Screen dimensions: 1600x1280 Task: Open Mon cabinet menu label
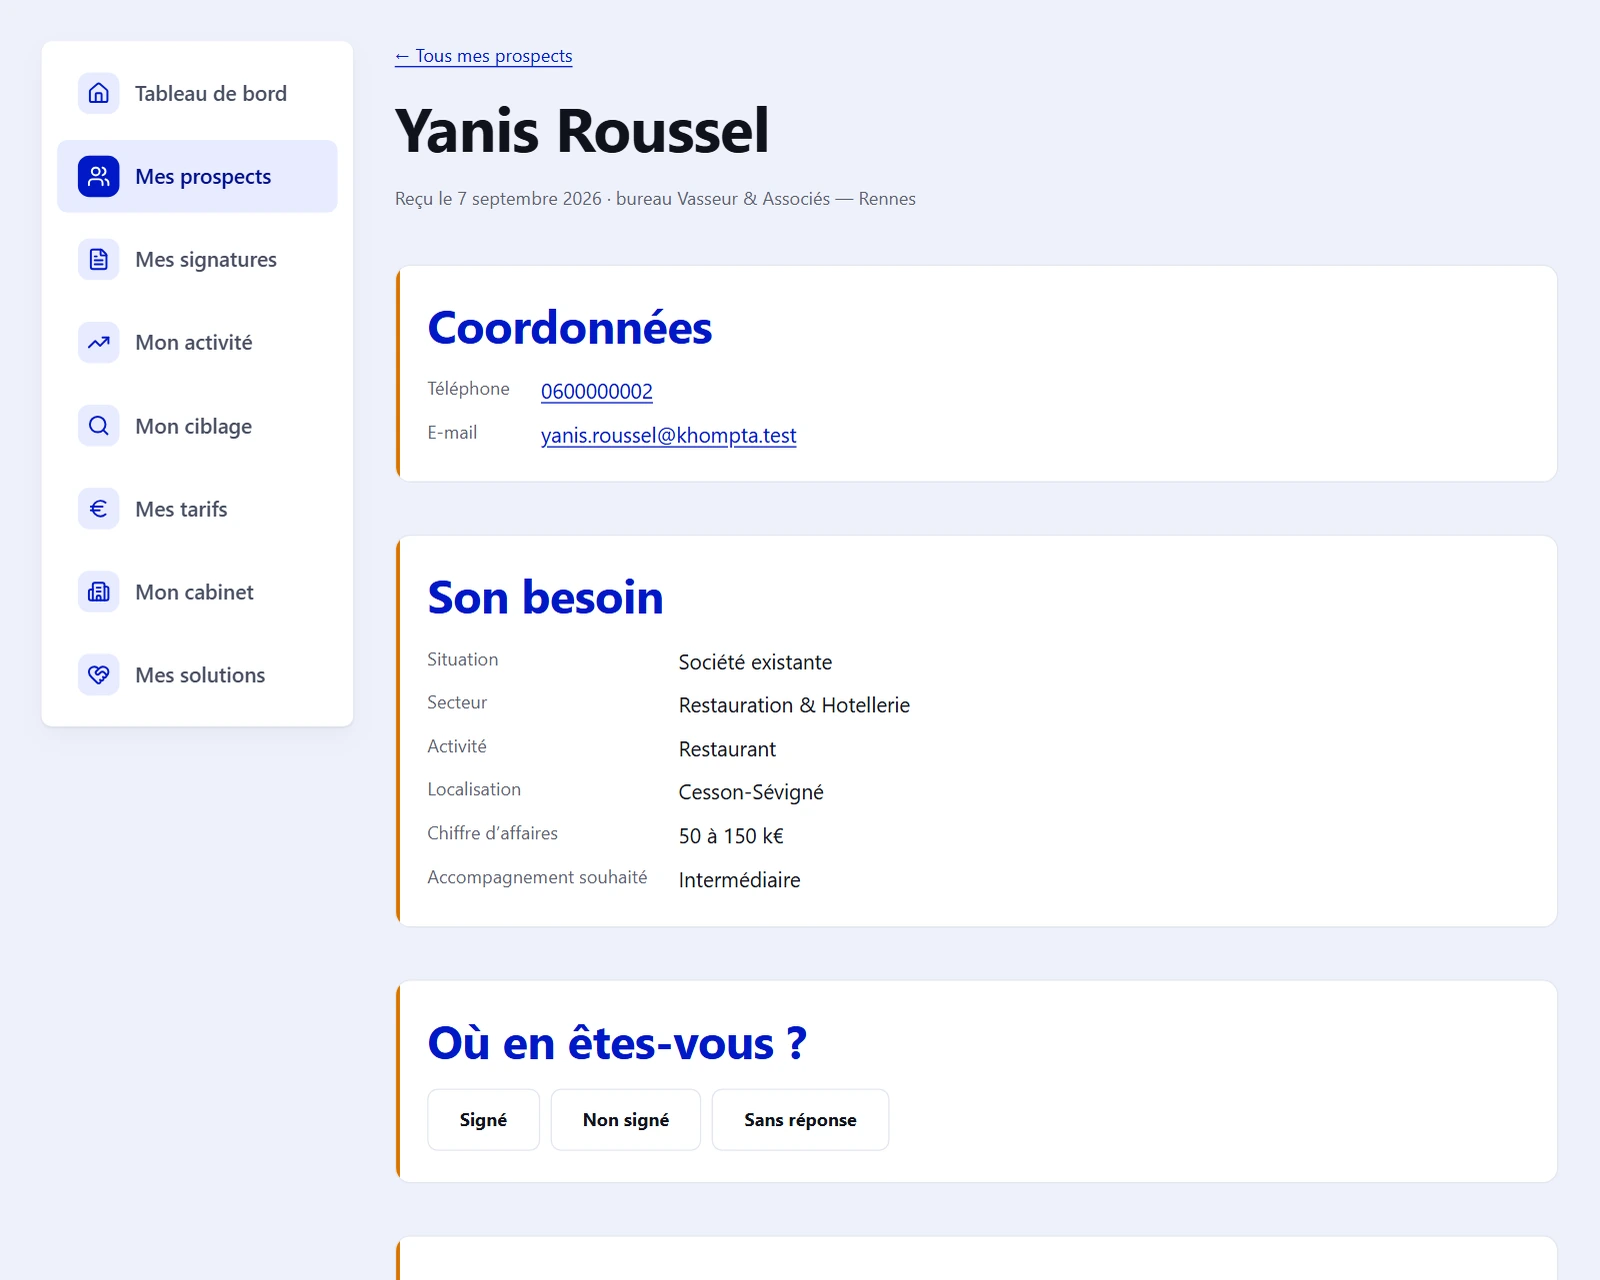[x=194, y=592]
